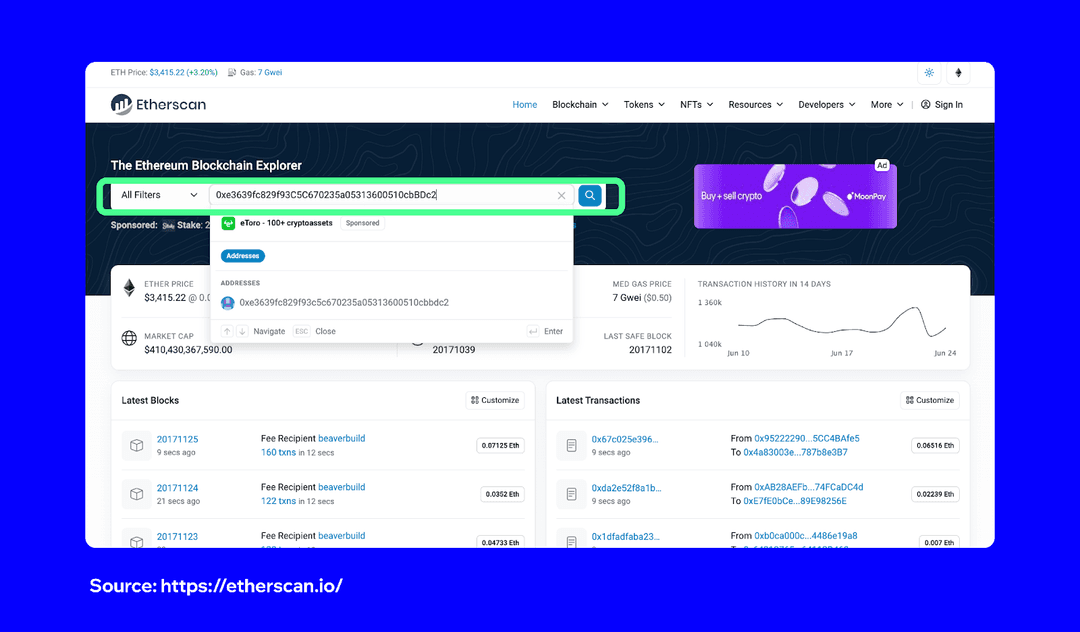
Task: Clear the search field with the X button
Action: (562, 195)
